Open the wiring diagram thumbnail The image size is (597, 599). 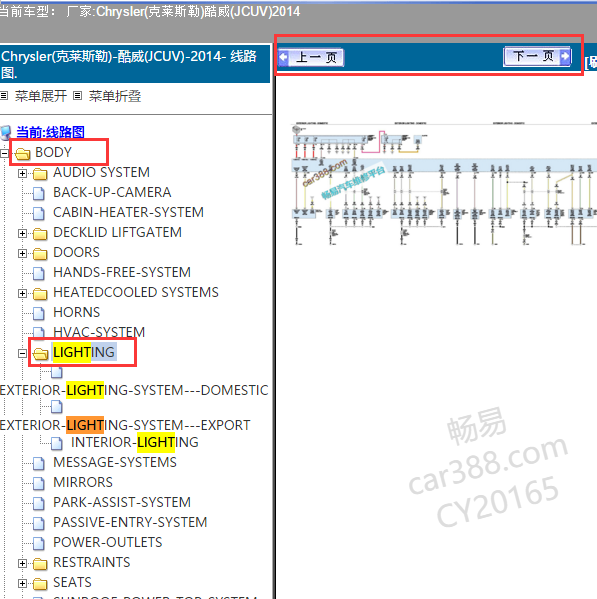444,184
